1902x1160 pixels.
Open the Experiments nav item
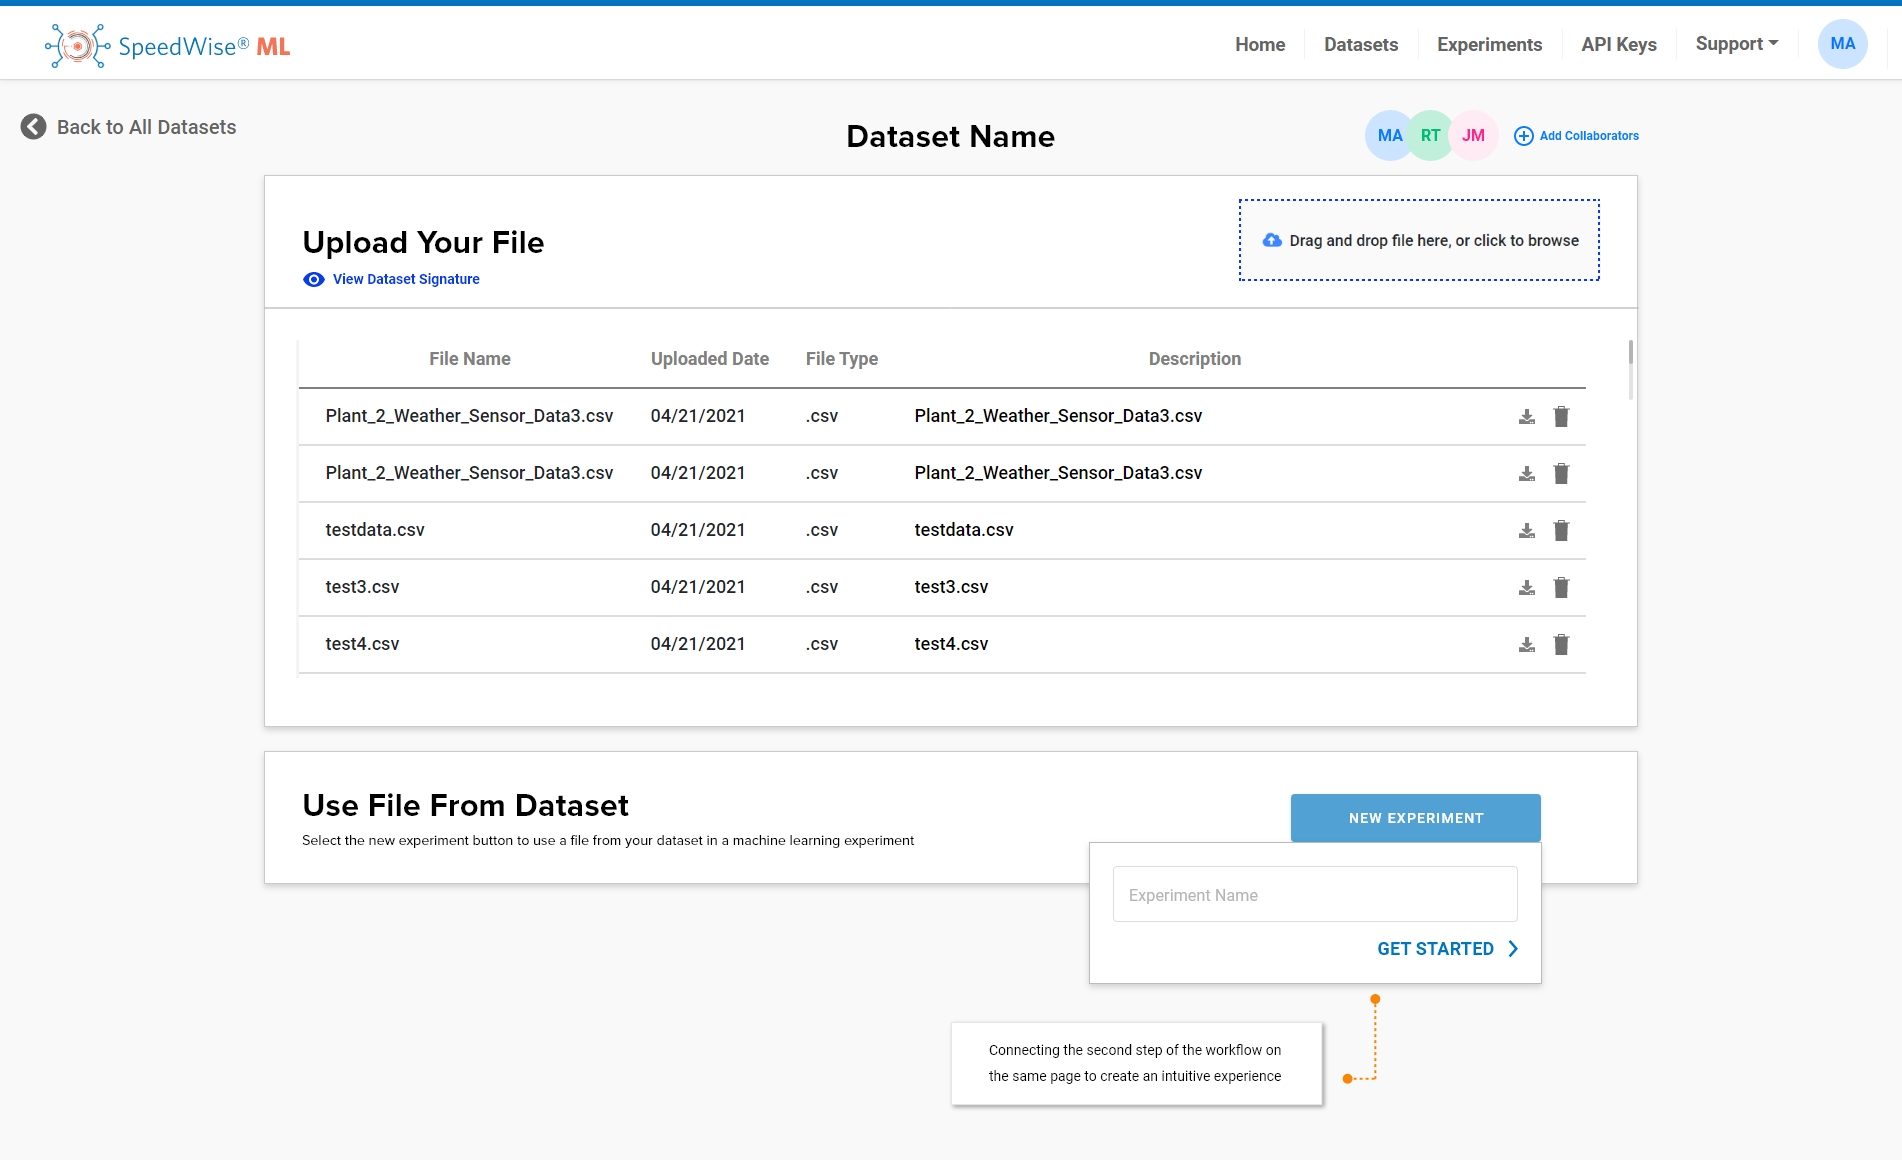click(x=1489, y=45)
